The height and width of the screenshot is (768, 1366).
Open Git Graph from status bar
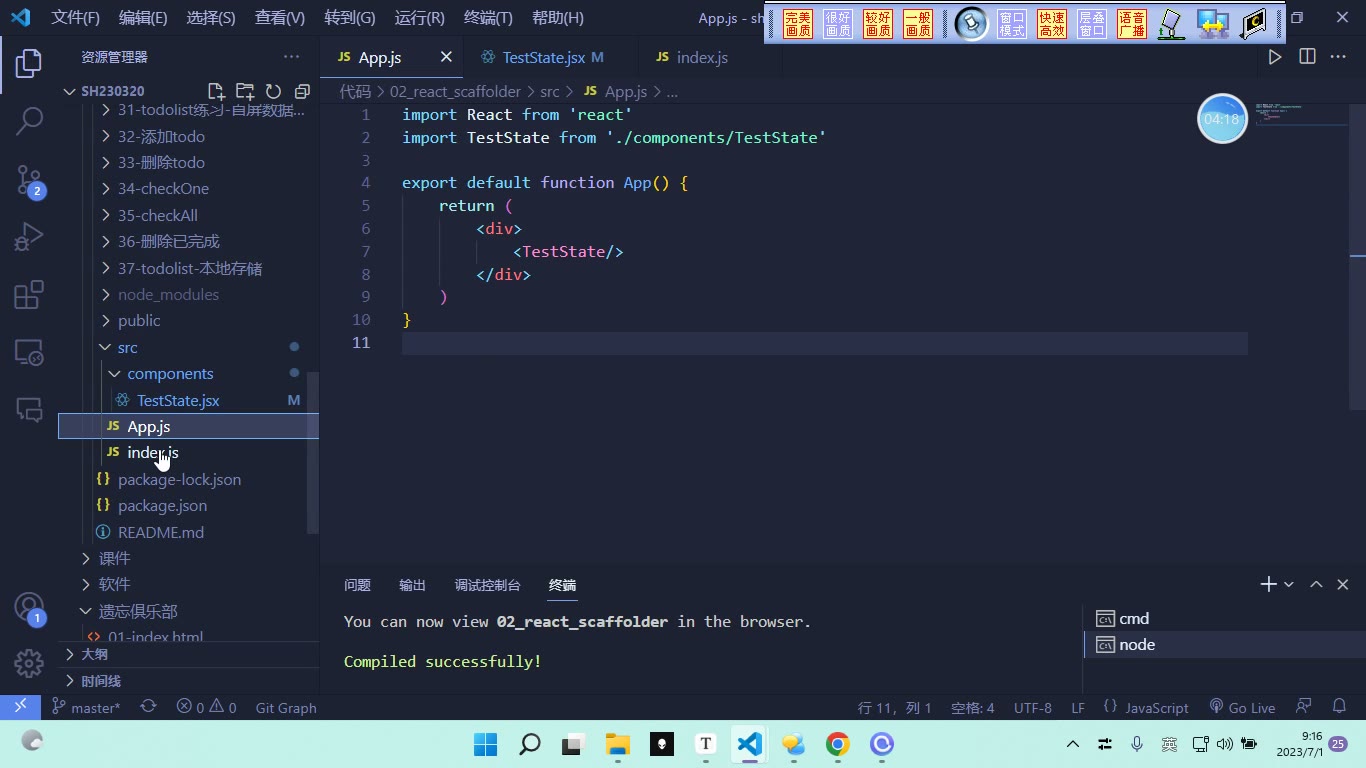pyautogui.click(x=286, y=707)
